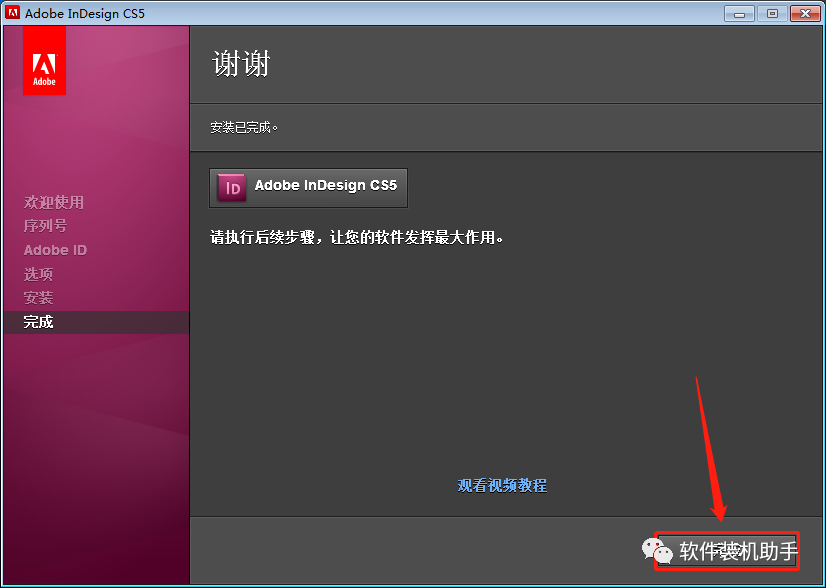Screen dimensions: 826x588
Task: Maximize the Adobe InDesign CS5 installer window
Action: [x=772, y=14]
